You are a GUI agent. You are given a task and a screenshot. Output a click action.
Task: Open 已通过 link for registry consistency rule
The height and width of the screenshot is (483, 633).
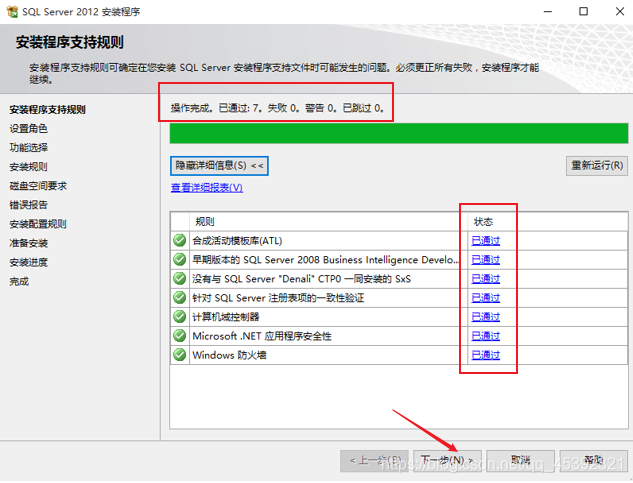pyautogui.click(x=486, y=298)
